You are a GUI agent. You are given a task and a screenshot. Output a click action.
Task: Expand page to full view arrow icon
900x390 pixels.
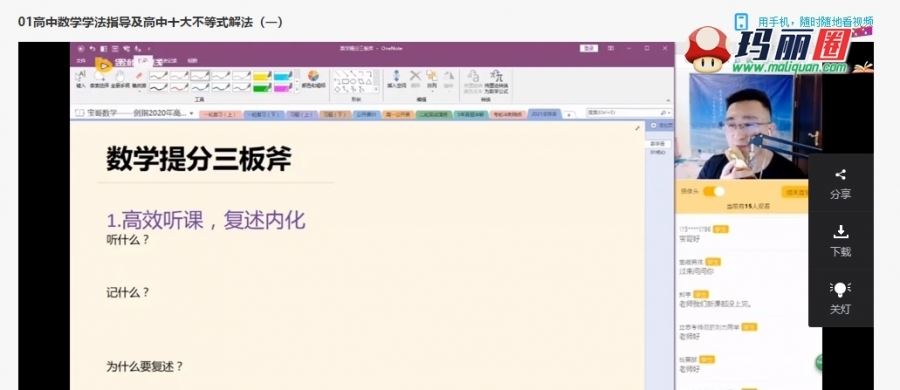coord(637,128)
